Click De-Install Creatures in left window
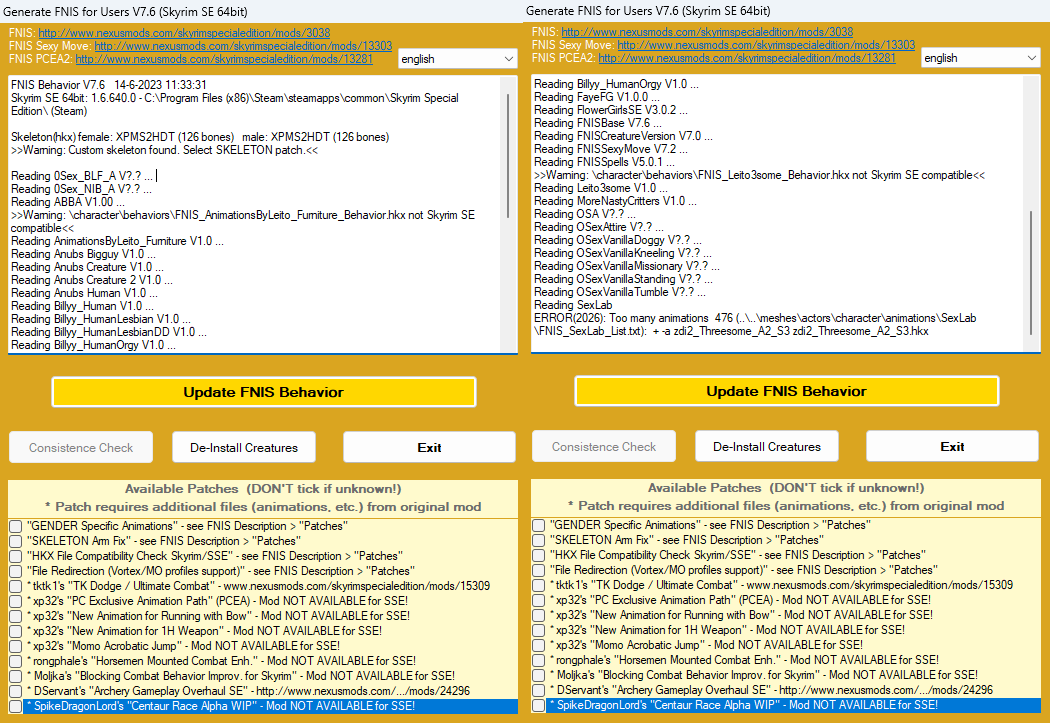The image size is (1050, 723). coord(244,447)
